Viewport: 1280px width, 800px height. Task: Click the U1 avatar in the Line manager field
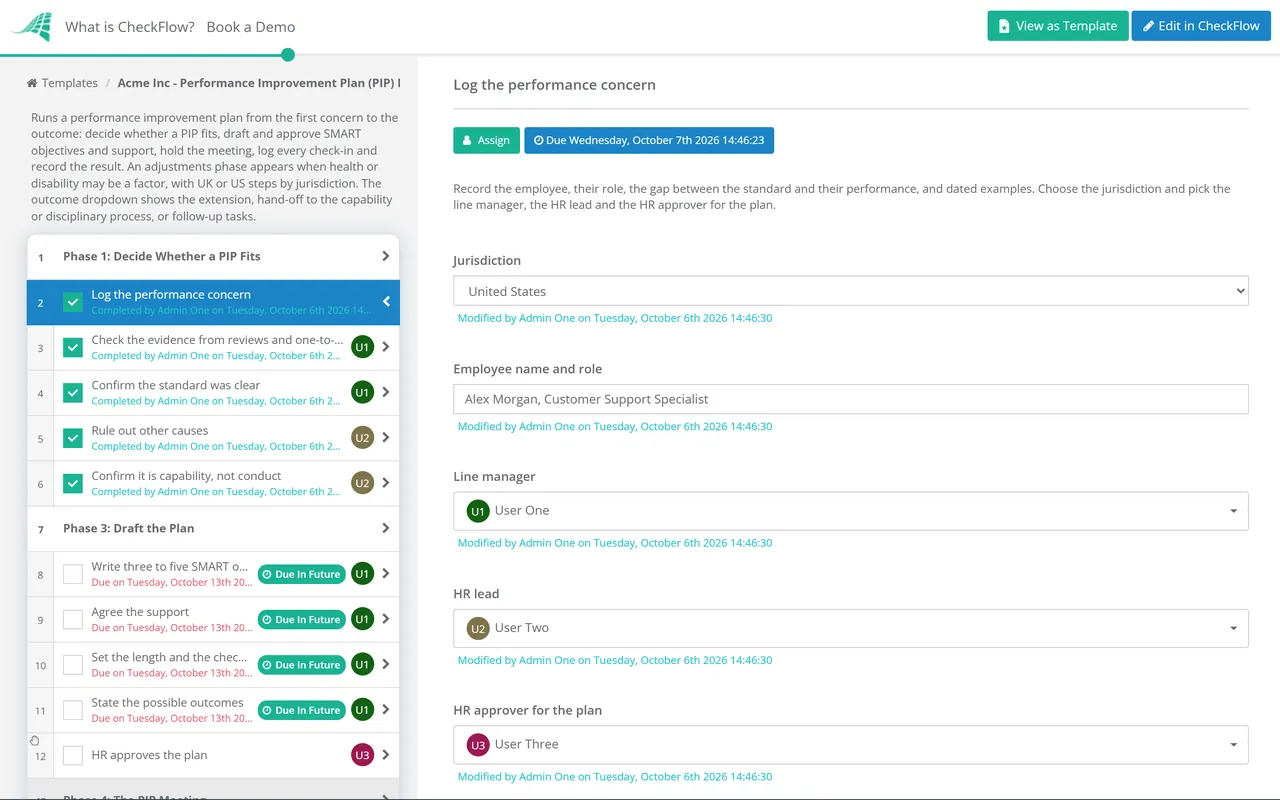pyautogui.click(x=478, y=511)
